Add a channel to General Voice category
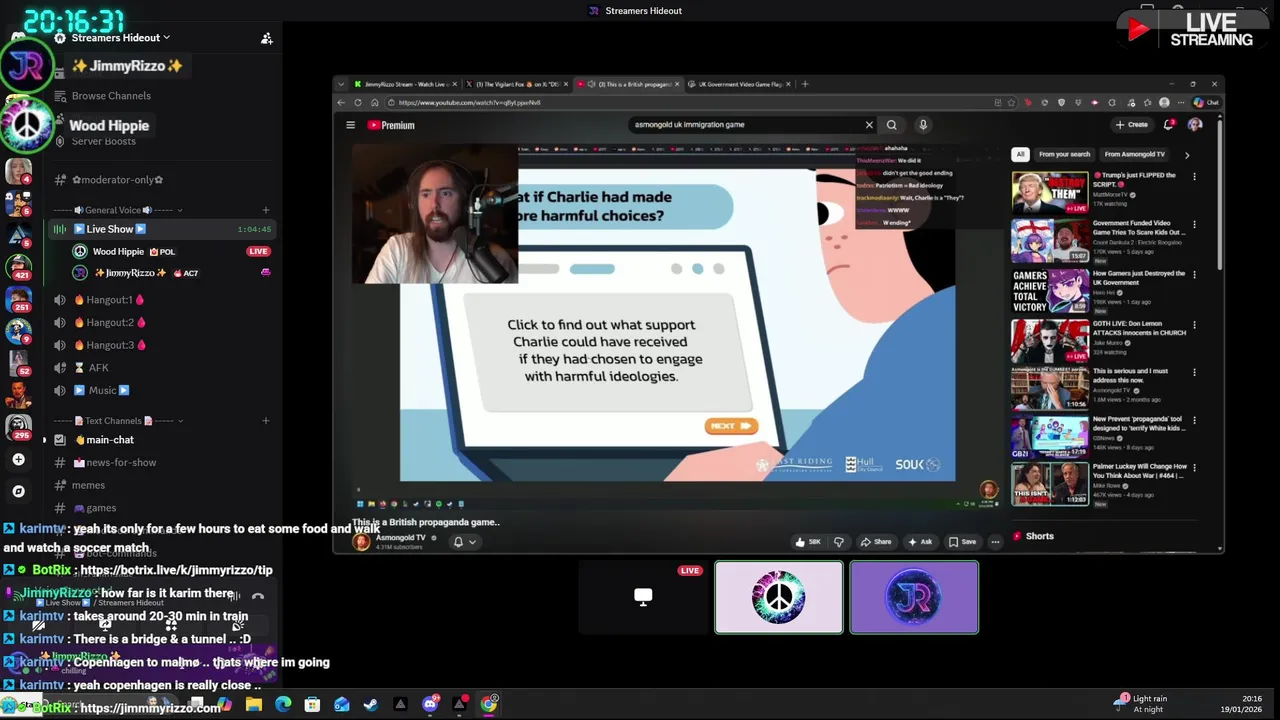This screenshot has width=1280, height=720. point(266,210)
